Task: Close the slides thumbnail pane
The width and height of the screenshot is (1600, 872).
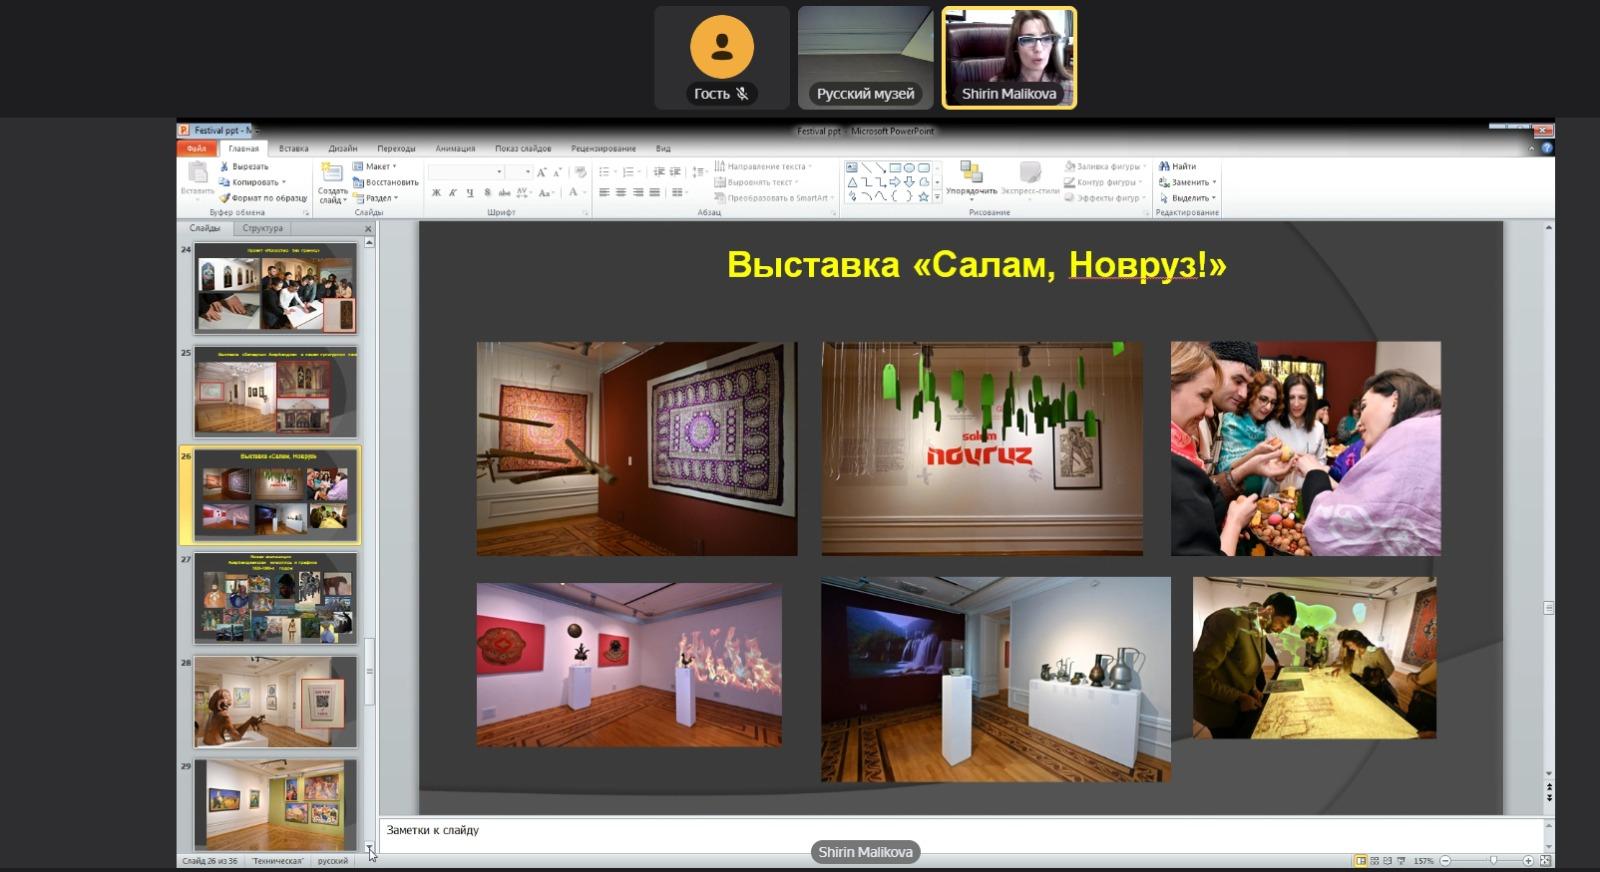Action: [x=368, y=228]
